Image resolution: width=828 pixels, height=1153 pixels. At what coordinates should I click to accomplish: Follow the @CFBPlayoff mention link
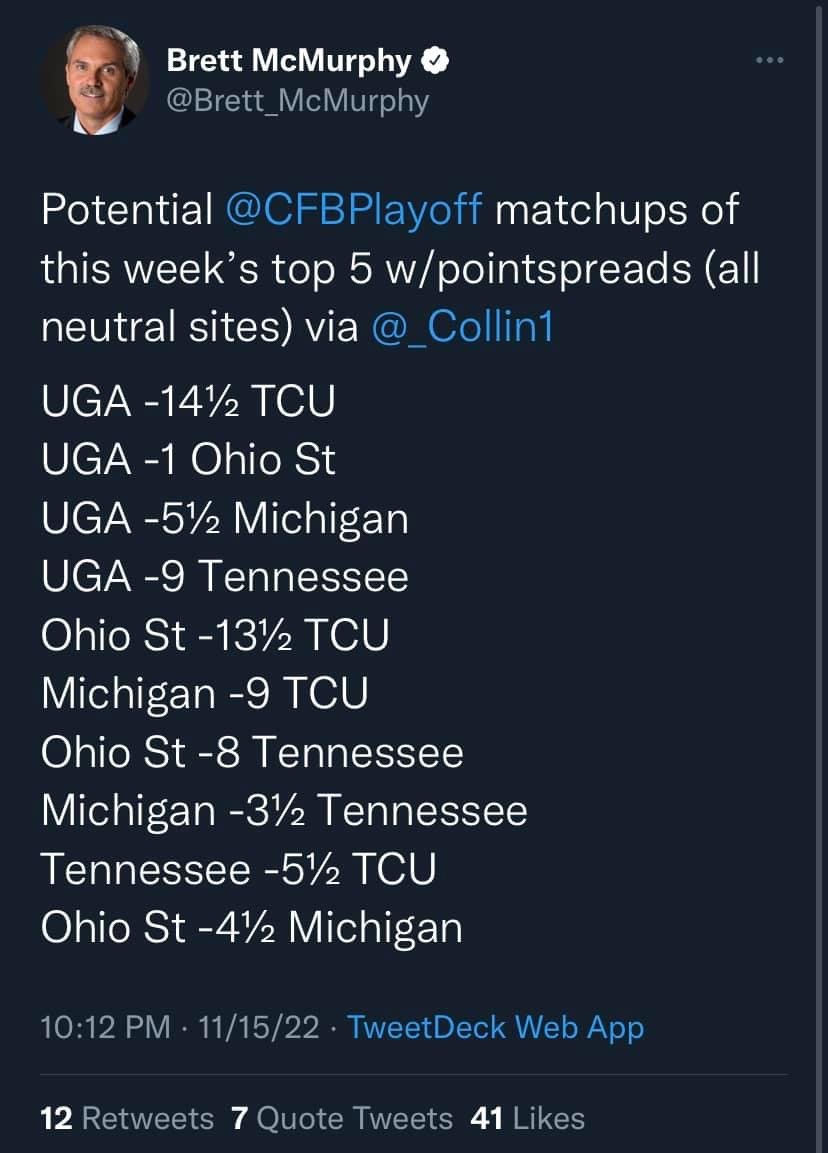[354, 210]
